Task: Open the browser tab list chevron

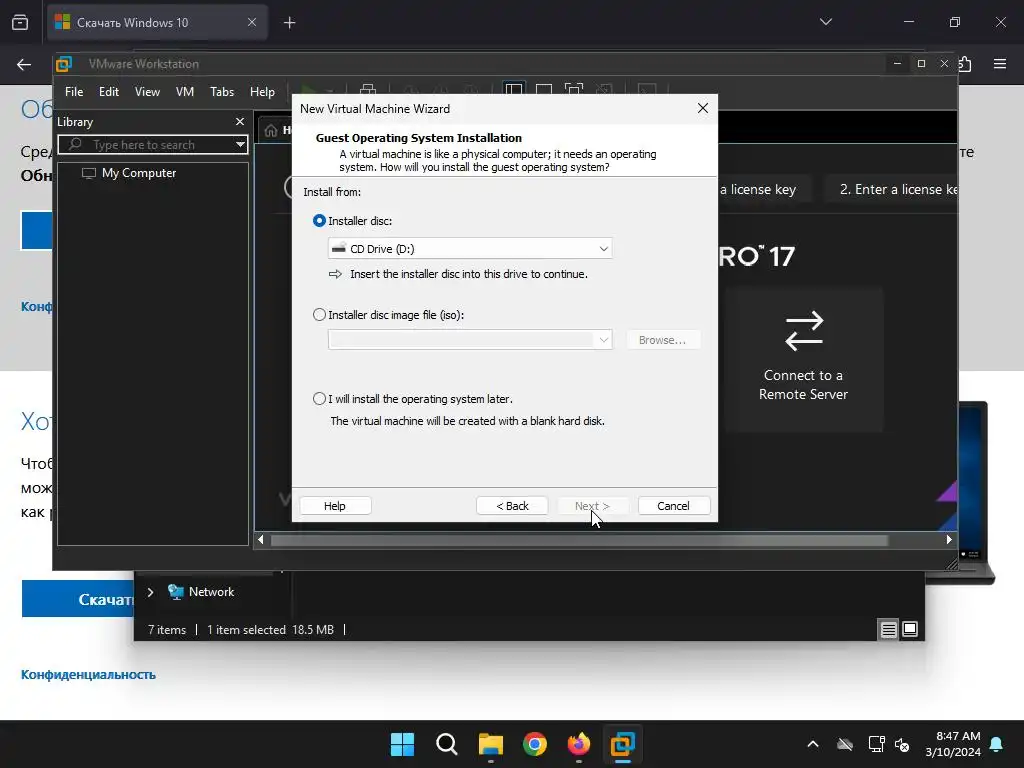Action: pyautogui.click(x=825, y=22)
